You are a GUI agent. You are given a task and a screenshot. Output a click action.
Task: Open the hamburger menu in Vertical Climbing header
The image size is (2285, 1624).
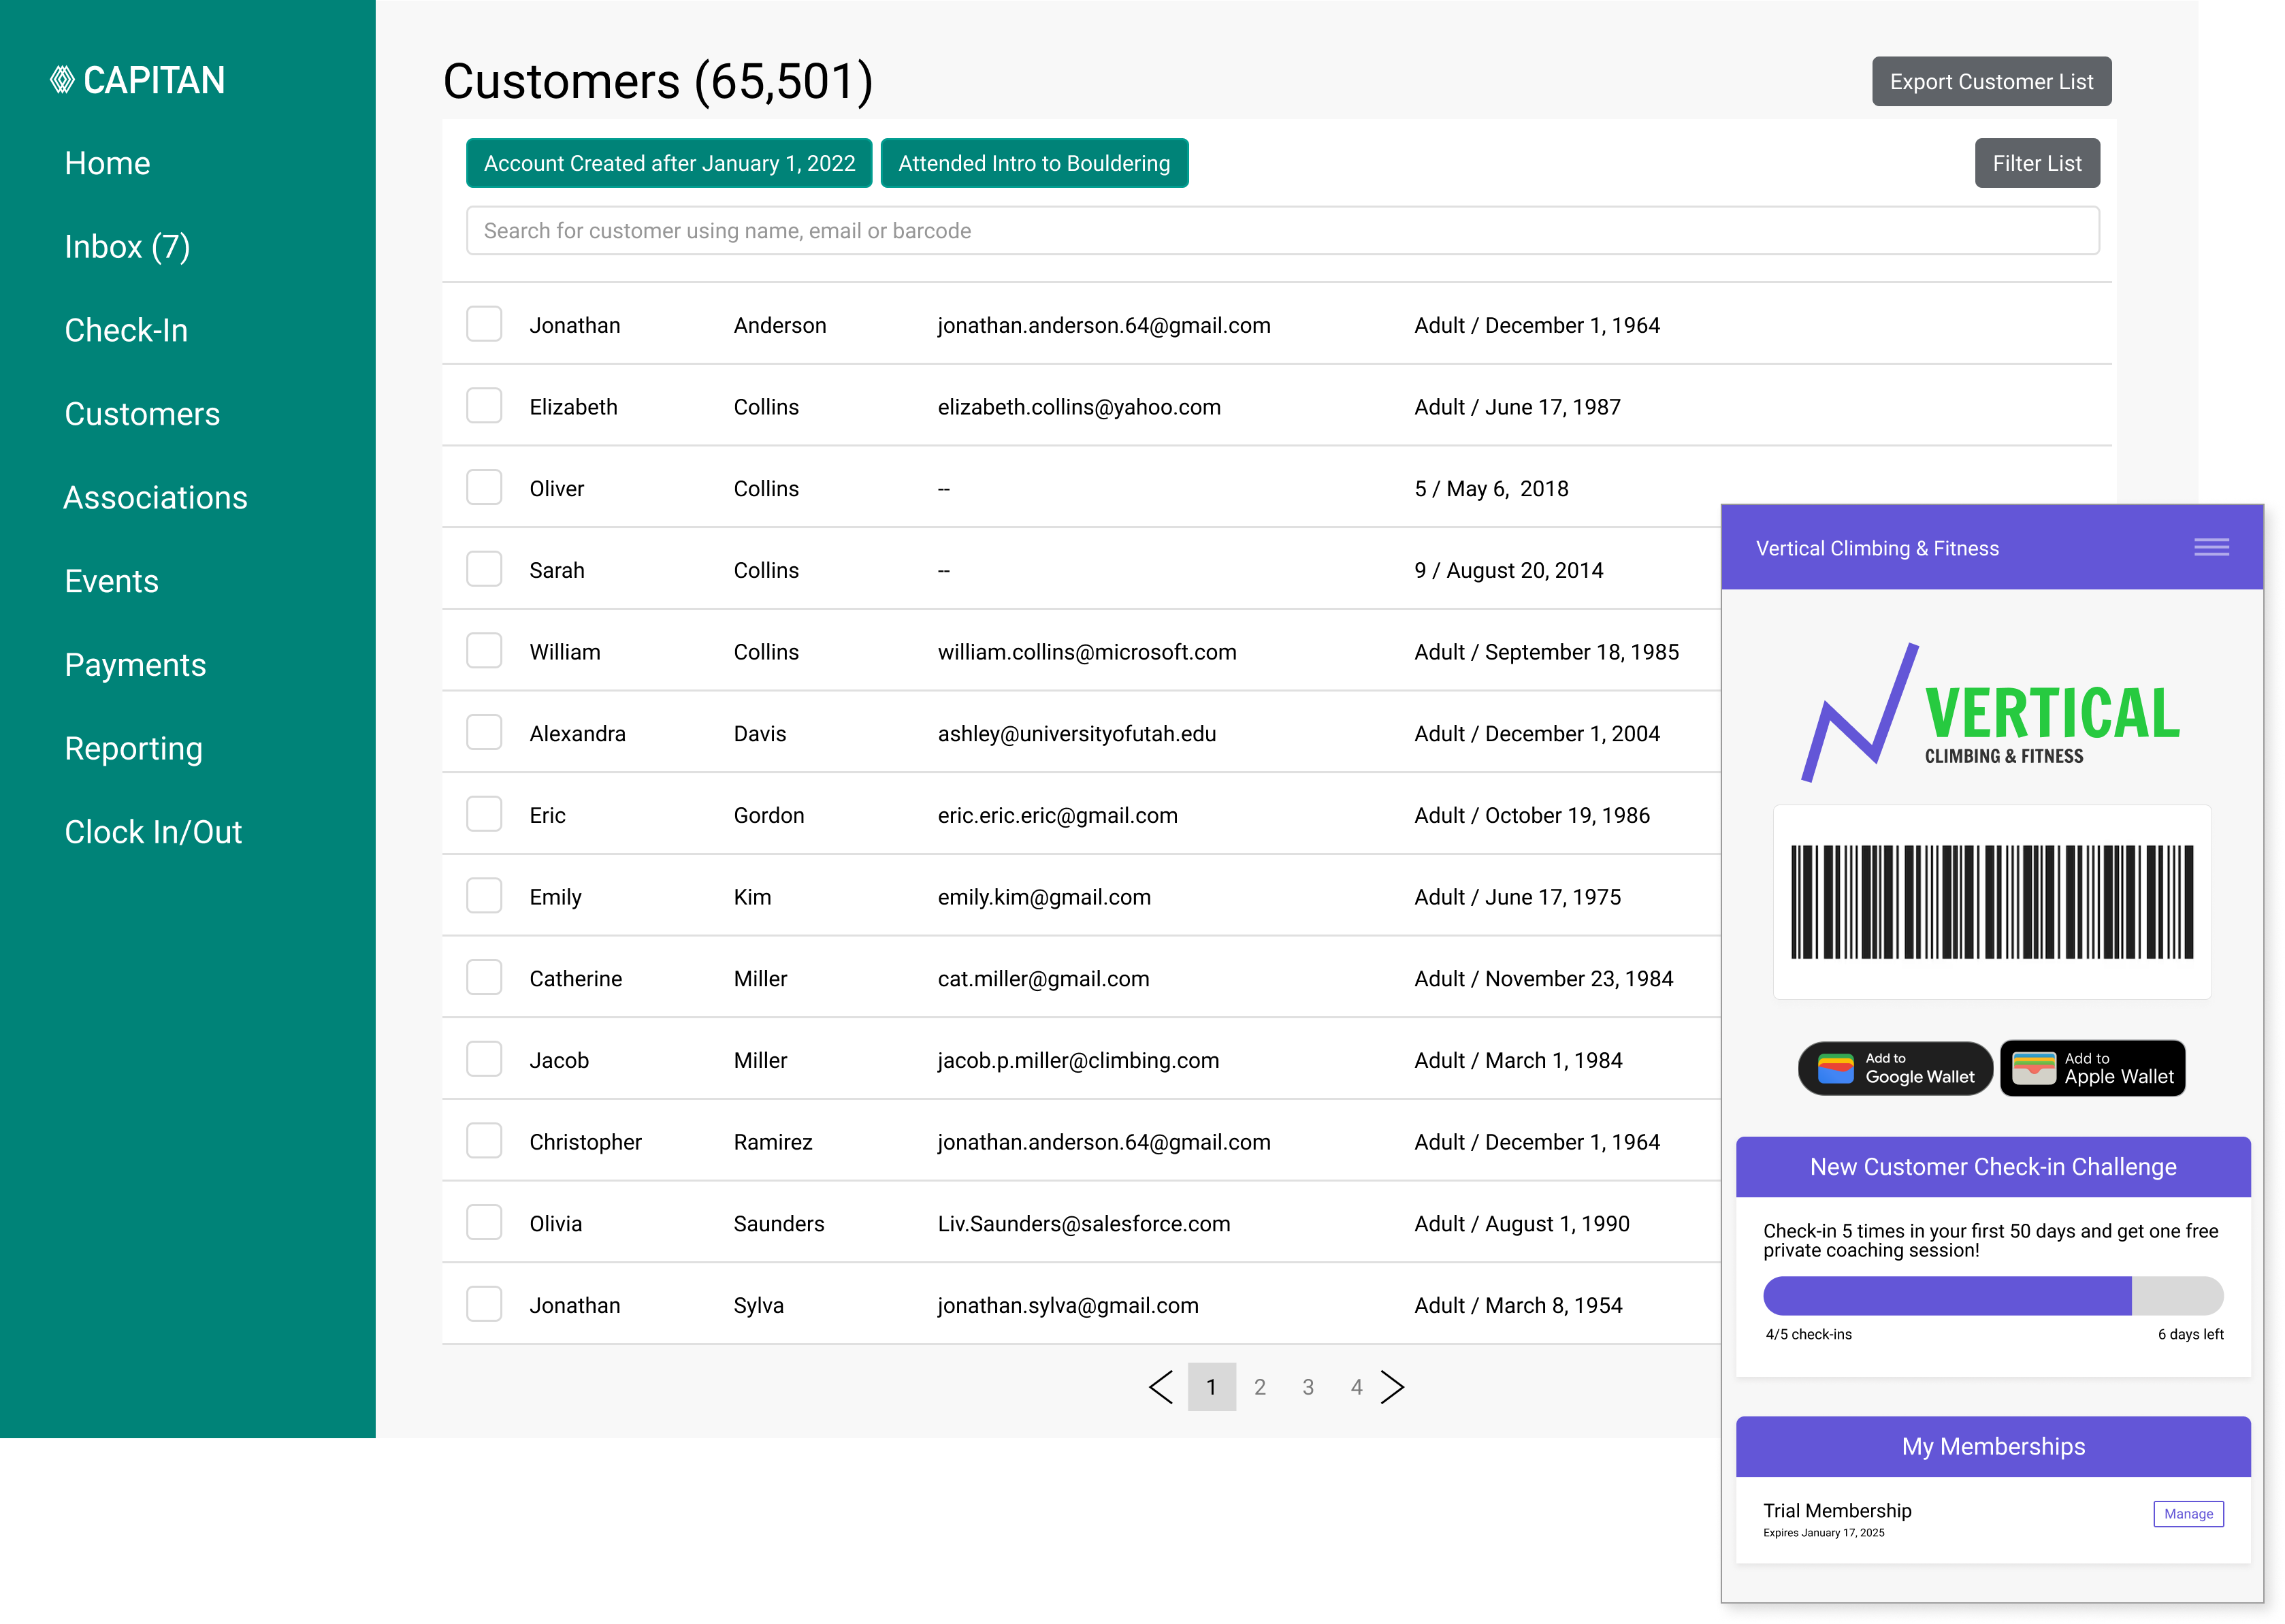point(2211,547)
